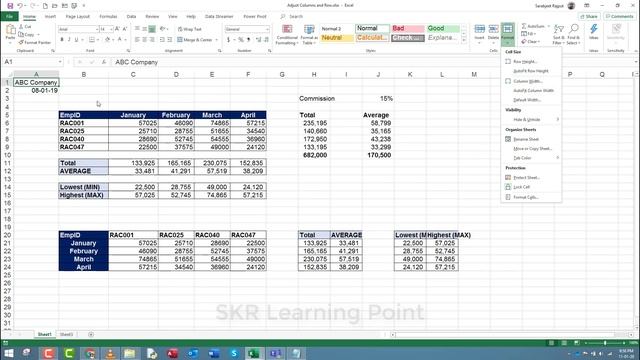640x360 pixels.
Task: Toggle Bold formatting
Action: pos(62,40)
